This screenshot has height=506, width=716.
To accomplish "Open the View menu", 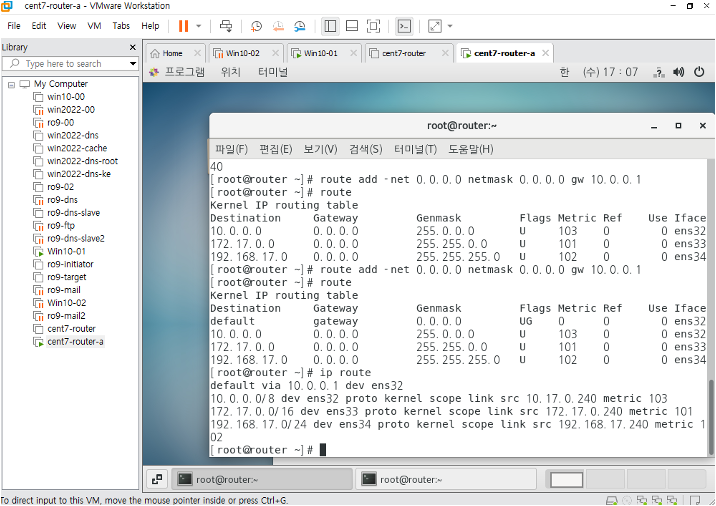I will pos(67,26).
